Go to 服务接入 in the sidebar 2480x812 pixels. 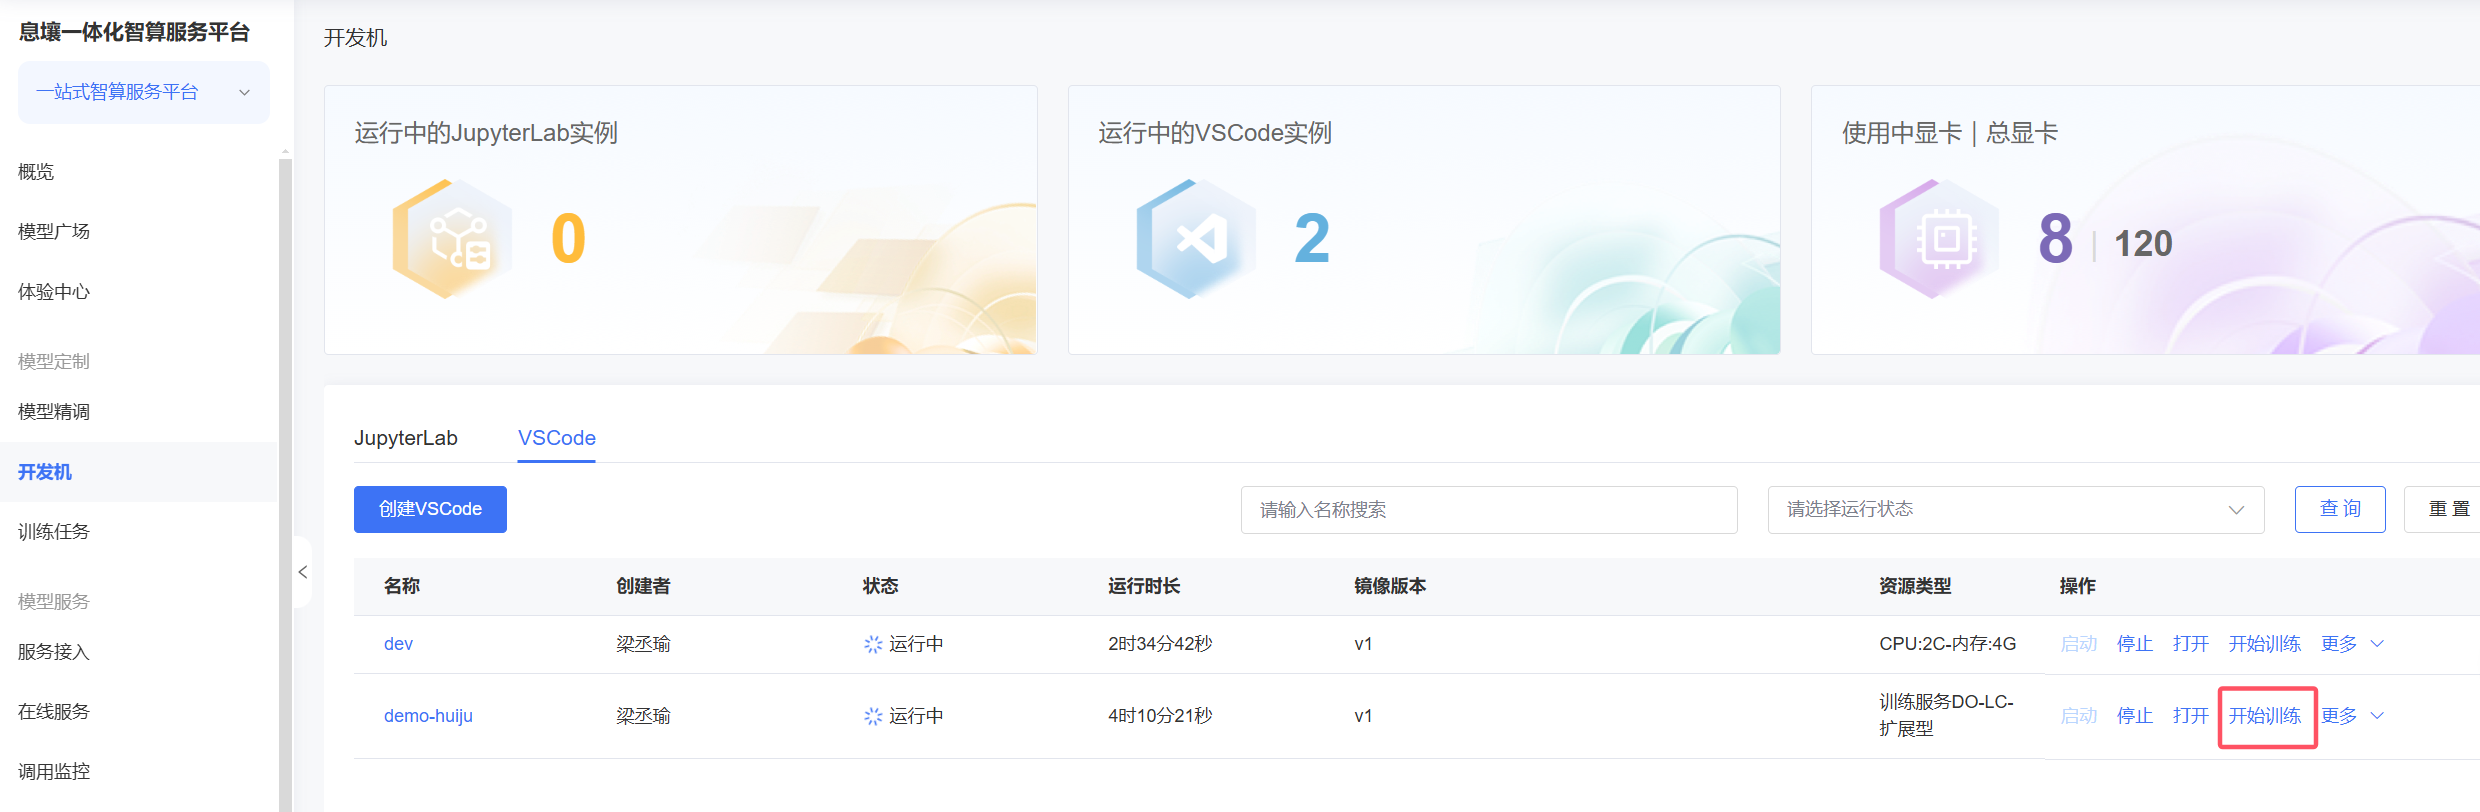pyautogui.click(x=54, y=652)
